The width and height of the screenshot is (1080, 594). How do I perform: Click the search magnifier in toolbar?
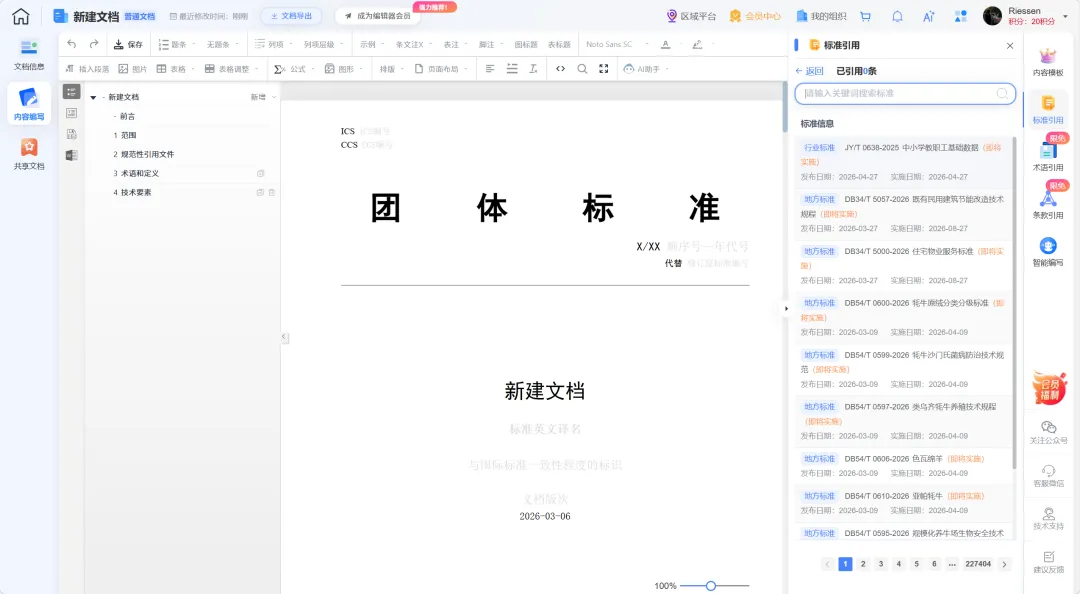[582, 69]
